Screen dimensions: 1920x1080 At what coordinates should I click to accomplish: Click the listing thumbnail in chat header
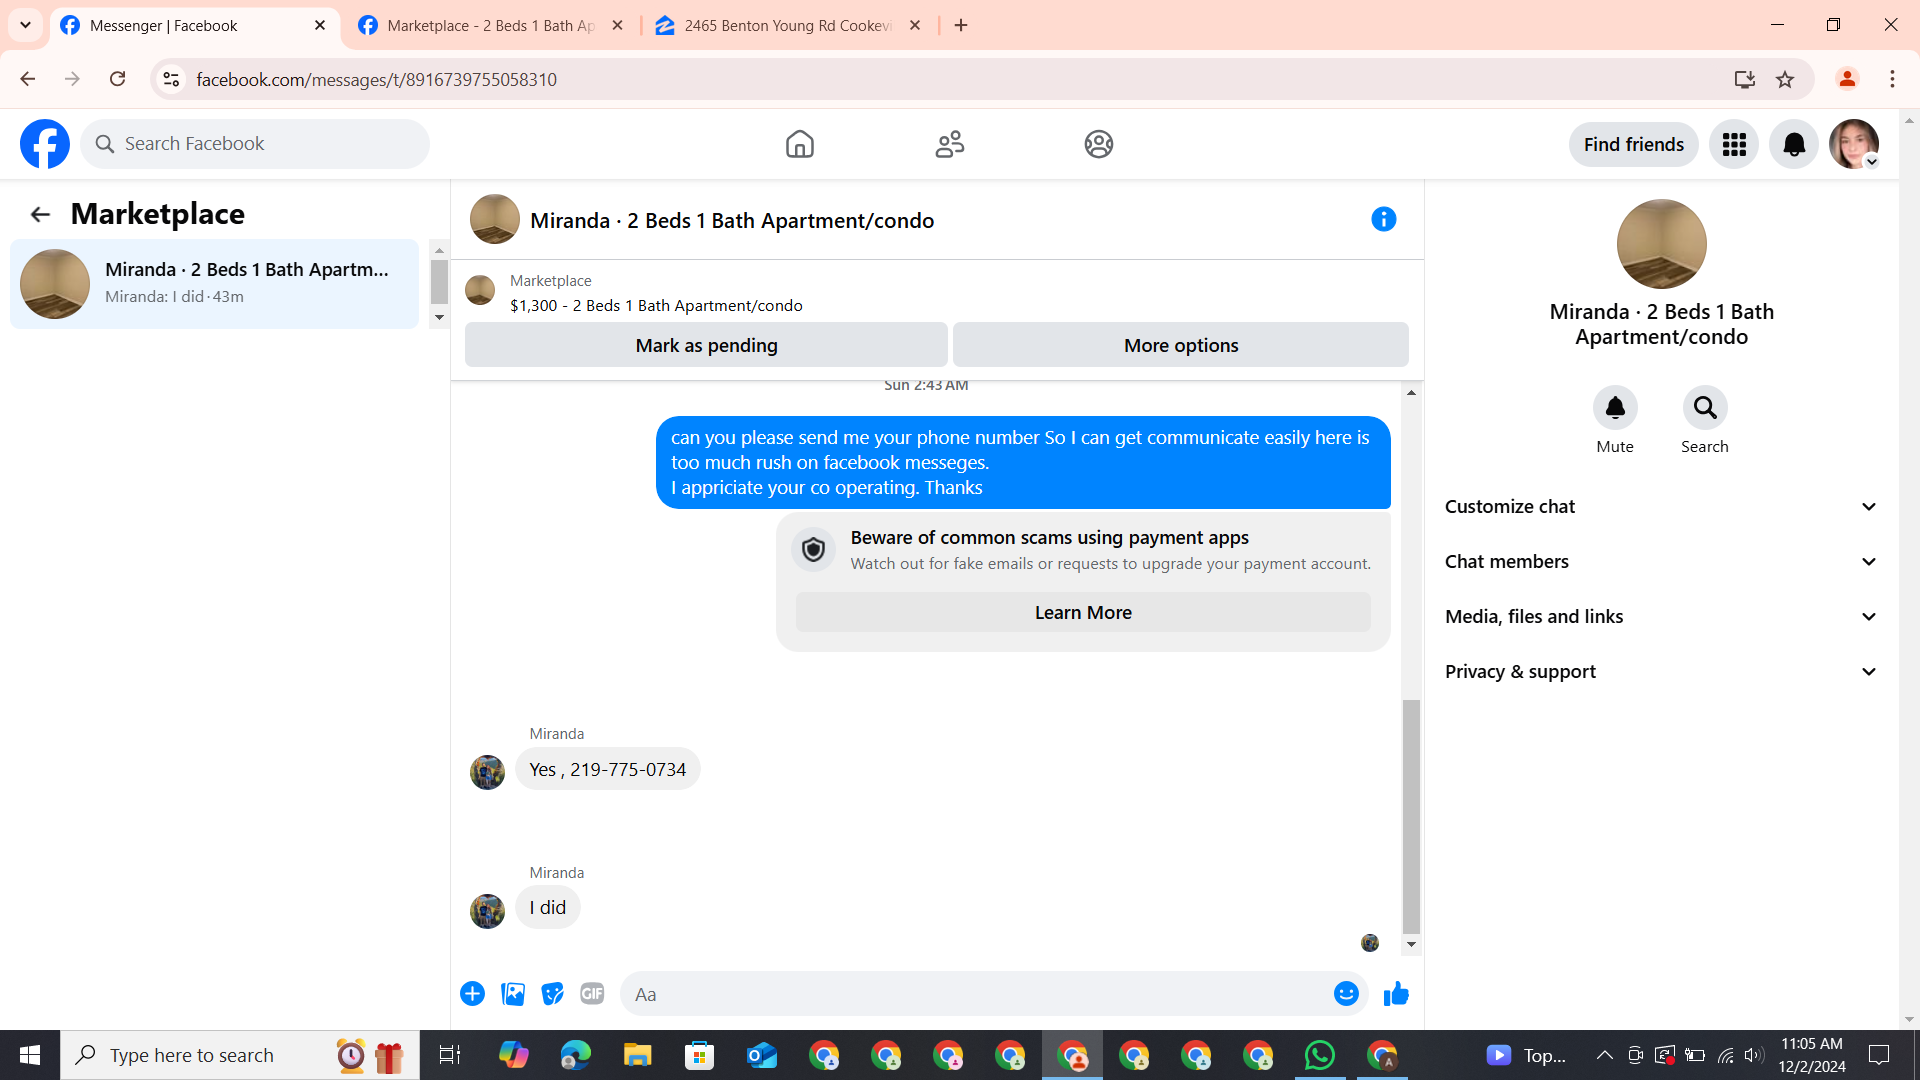tap(494, 219)
